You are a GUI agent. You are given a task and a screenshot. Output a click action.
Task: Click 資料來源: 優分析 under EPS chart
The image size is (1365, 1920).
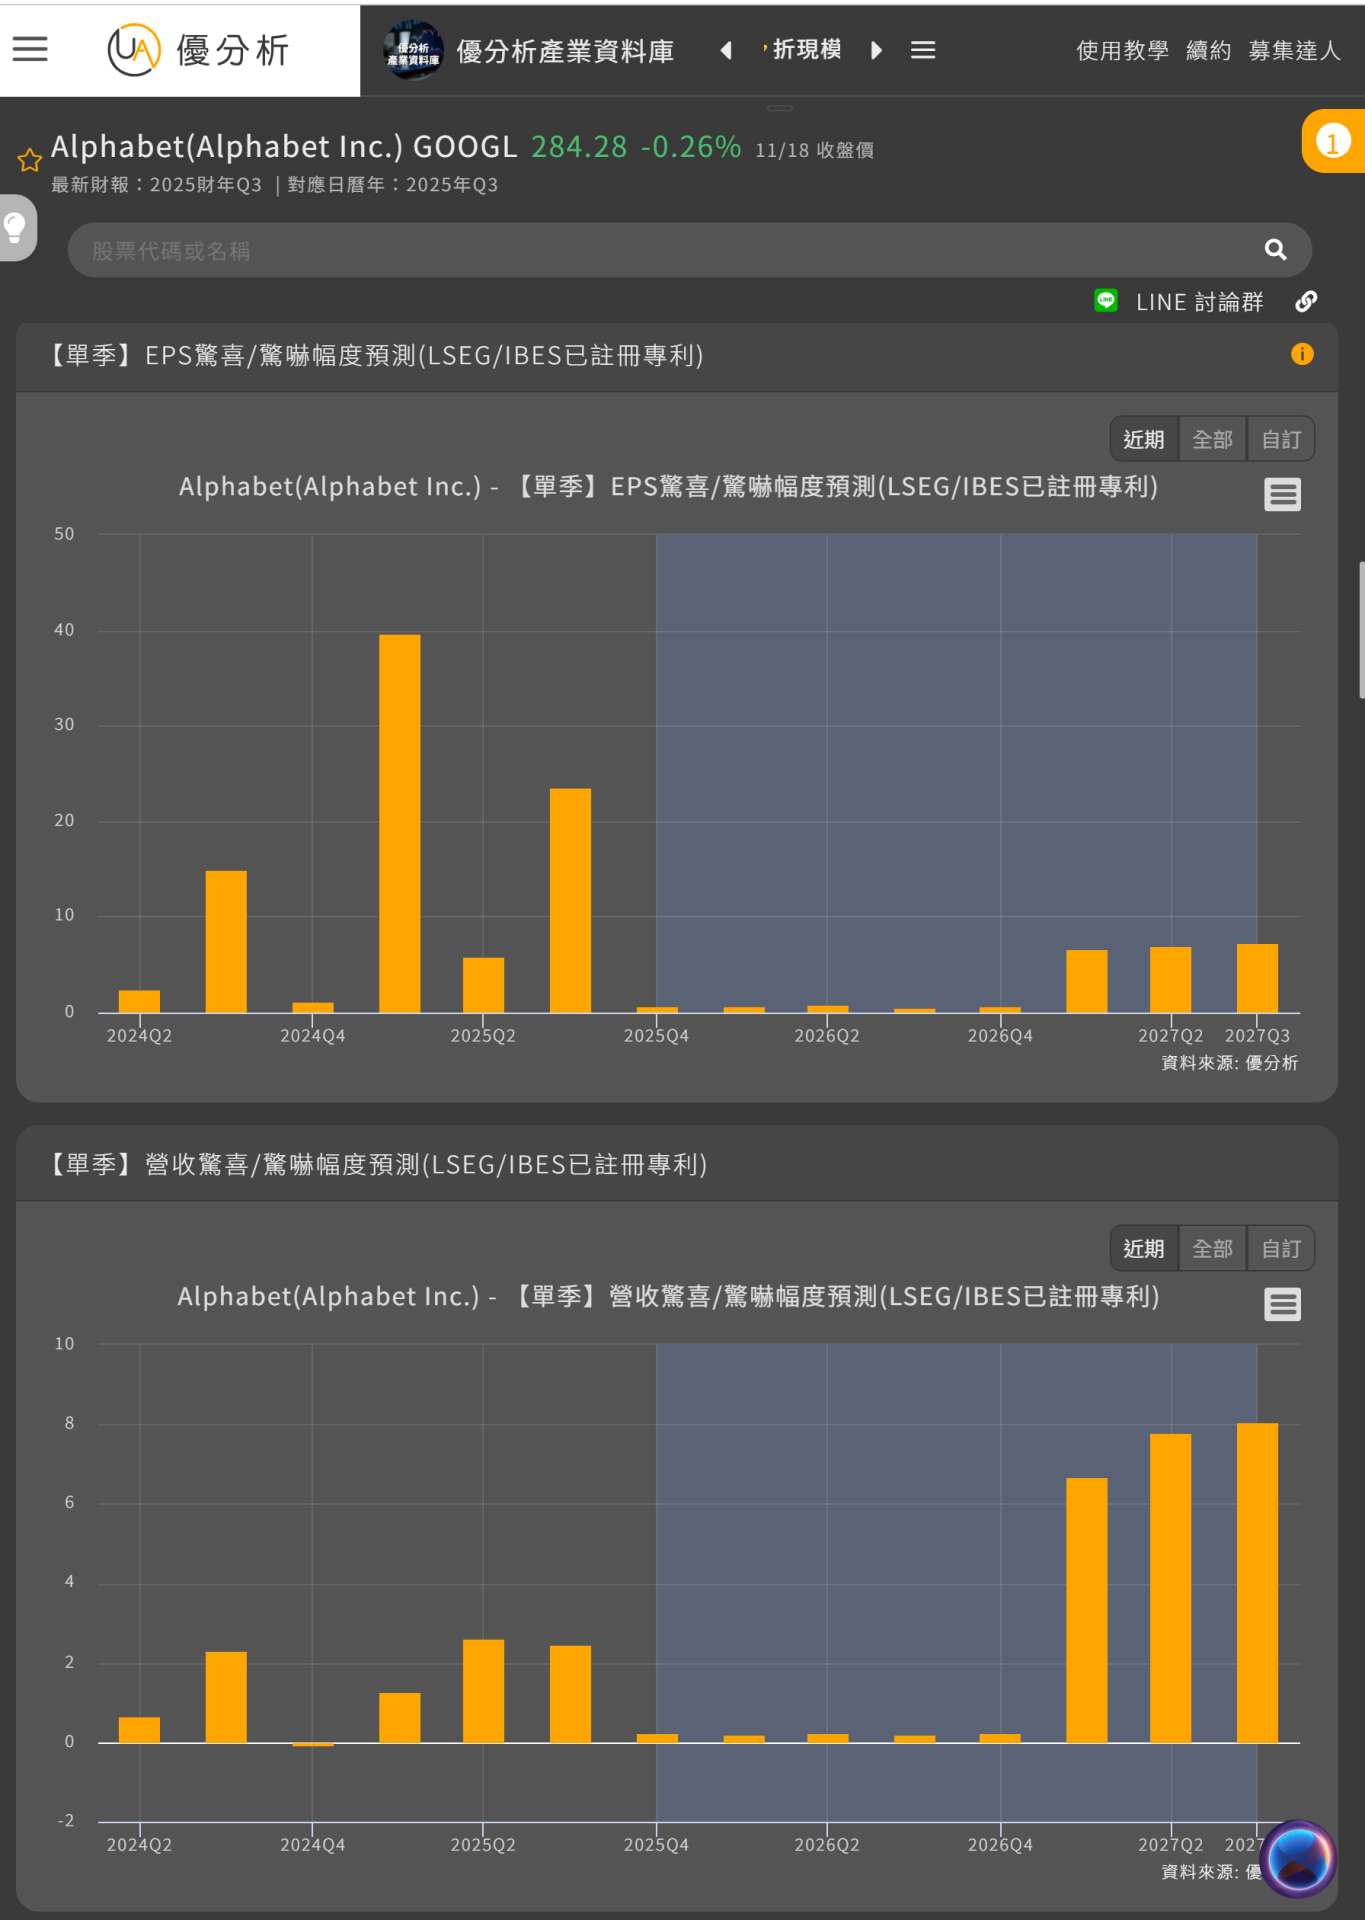click(1229, 1062)
